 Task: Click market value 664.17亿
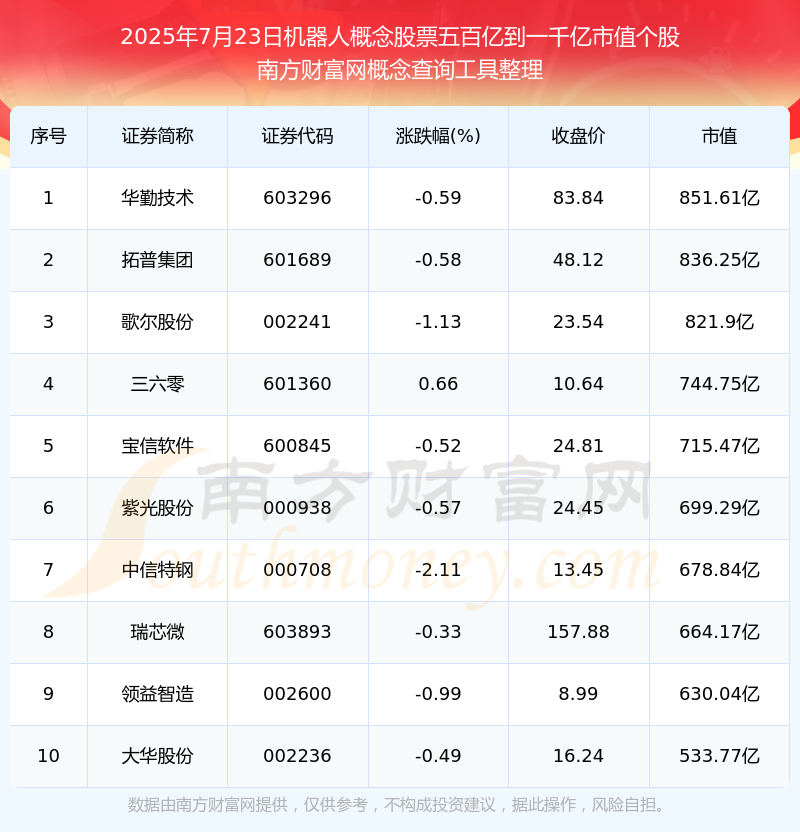[x=719, y=632]
